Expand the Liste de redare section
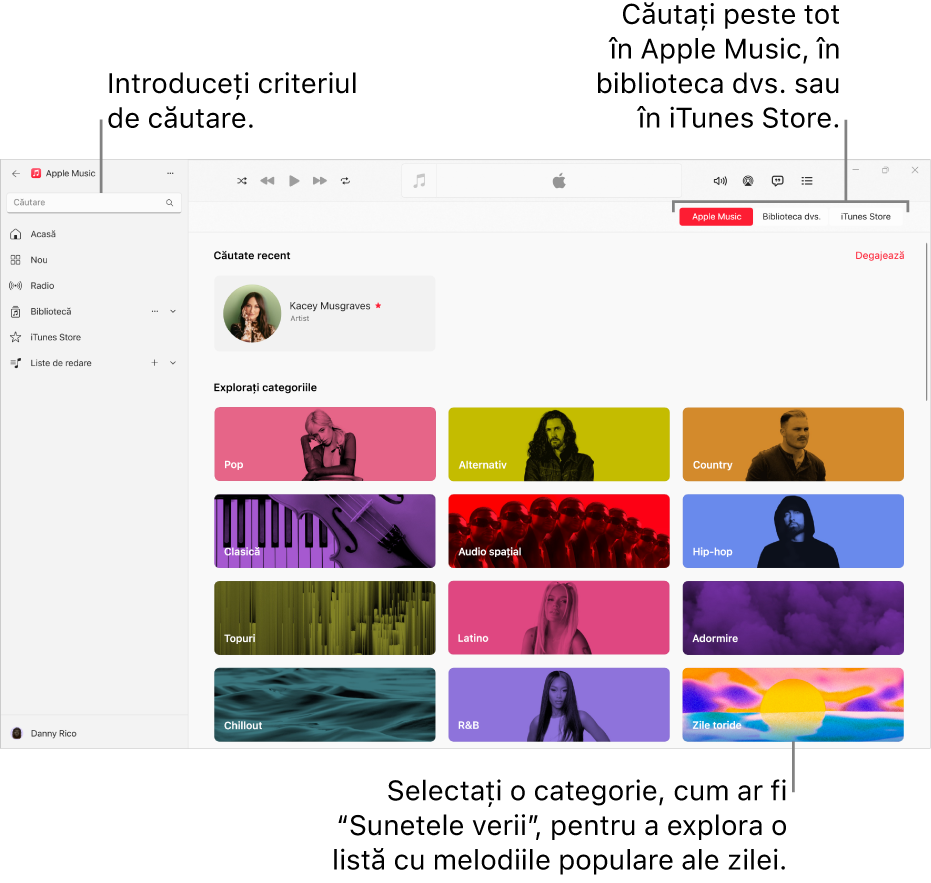931x883 pixels. 171,362
